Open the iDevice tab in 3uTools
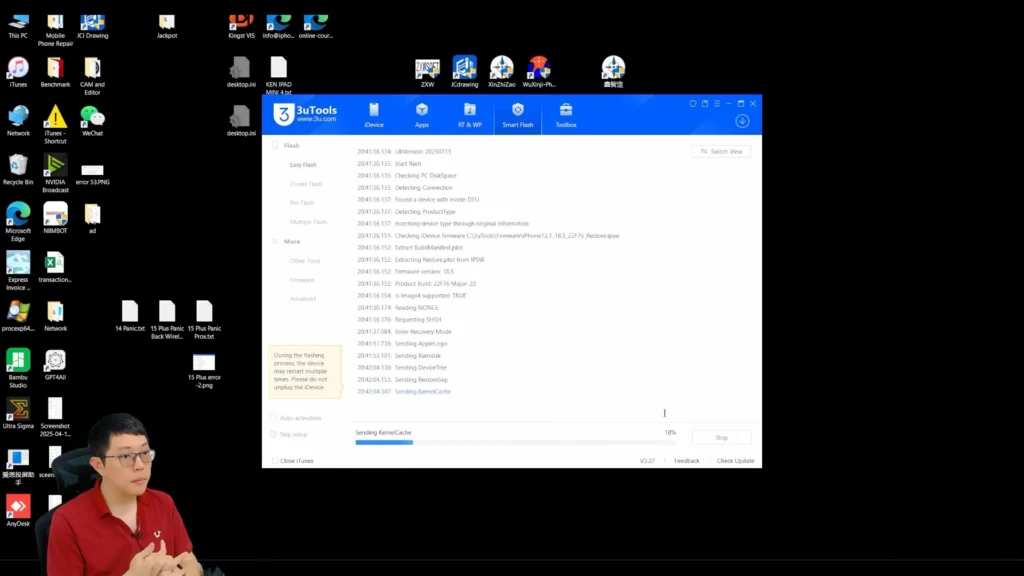1024x576 pixels. click(374, 115)
